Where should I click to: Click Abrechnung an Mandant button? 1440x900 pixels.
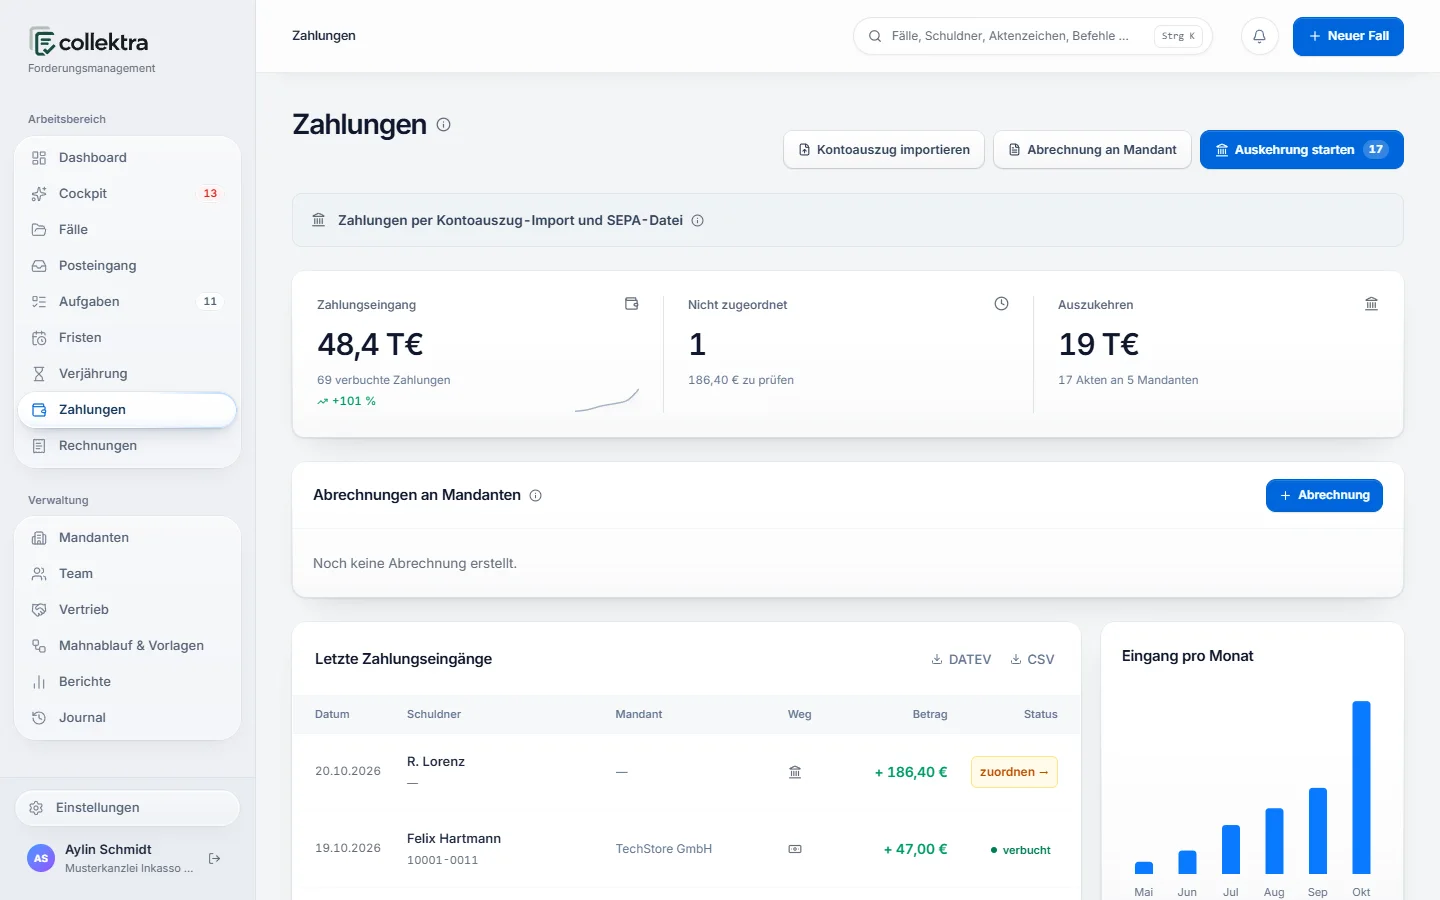(x=1092, y=150)
